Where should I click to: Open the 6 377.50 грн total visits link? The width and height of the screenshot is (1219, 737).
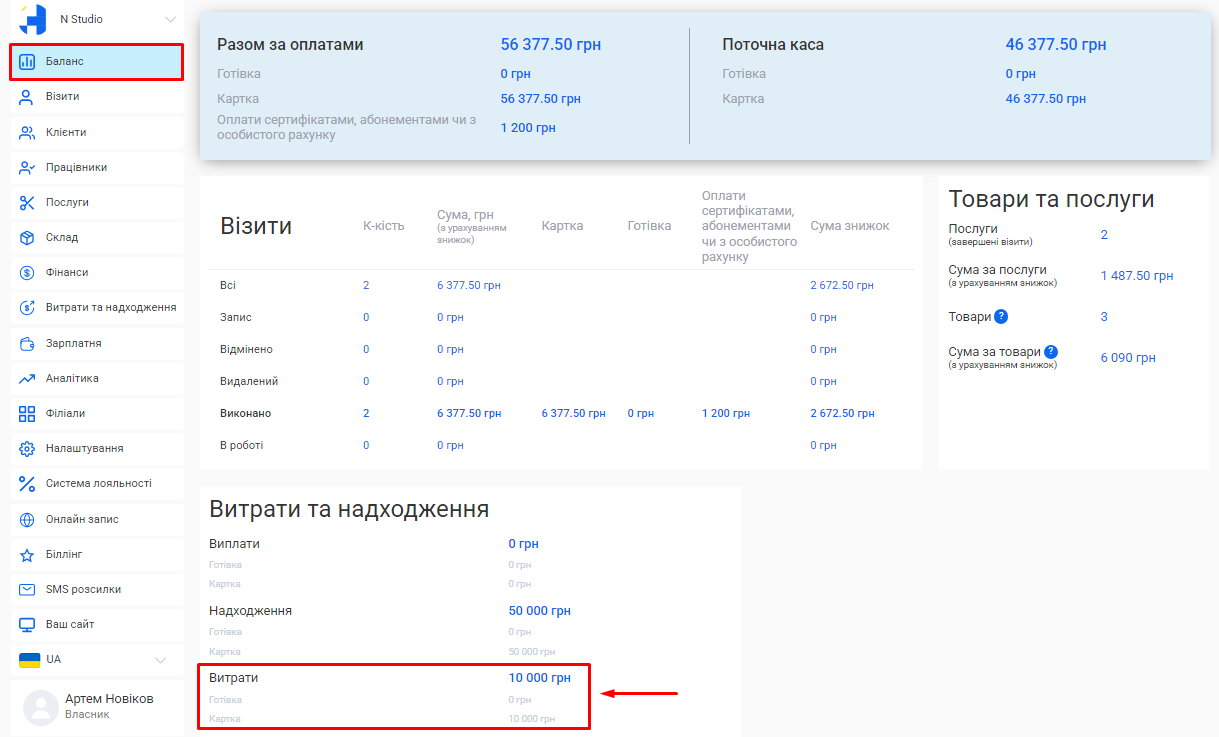(x=468, y=284)
